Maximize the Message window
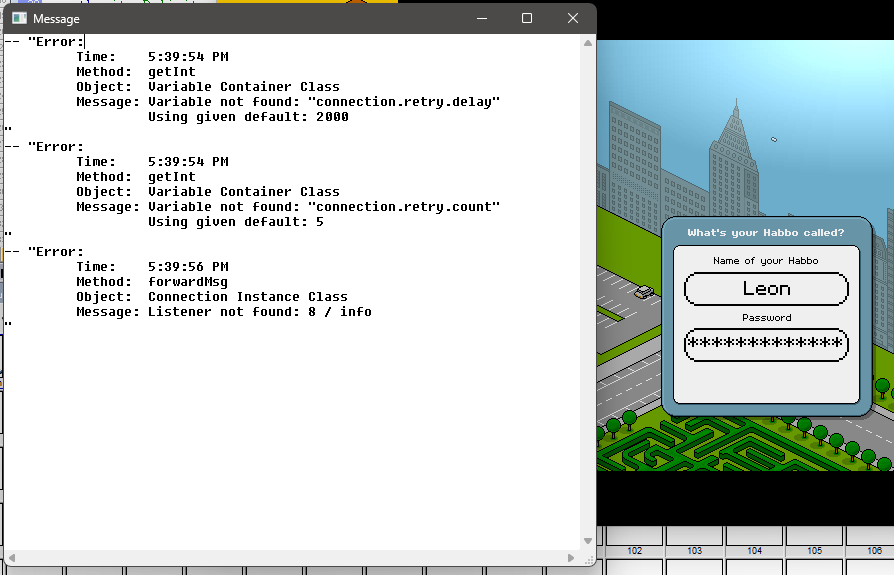This screenshot has height=575, width=894. pyautogui.click(x=527, y=18)
